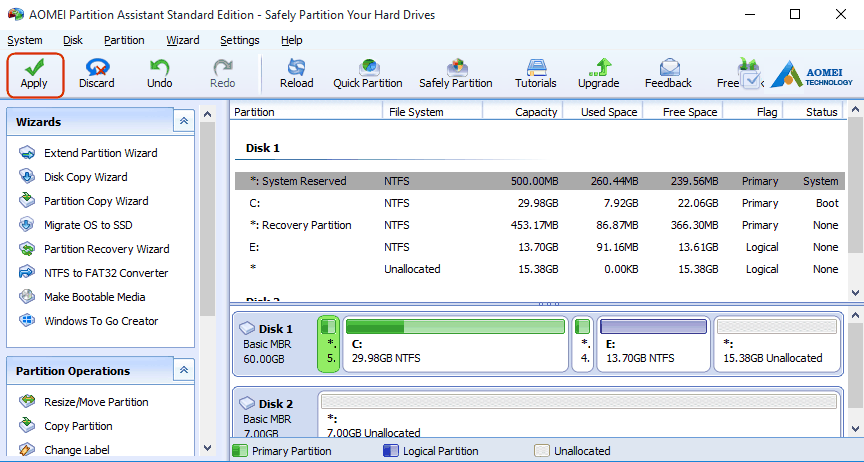Sort by the Flag column header
This screenshot has width=864, height=462.
753,112
